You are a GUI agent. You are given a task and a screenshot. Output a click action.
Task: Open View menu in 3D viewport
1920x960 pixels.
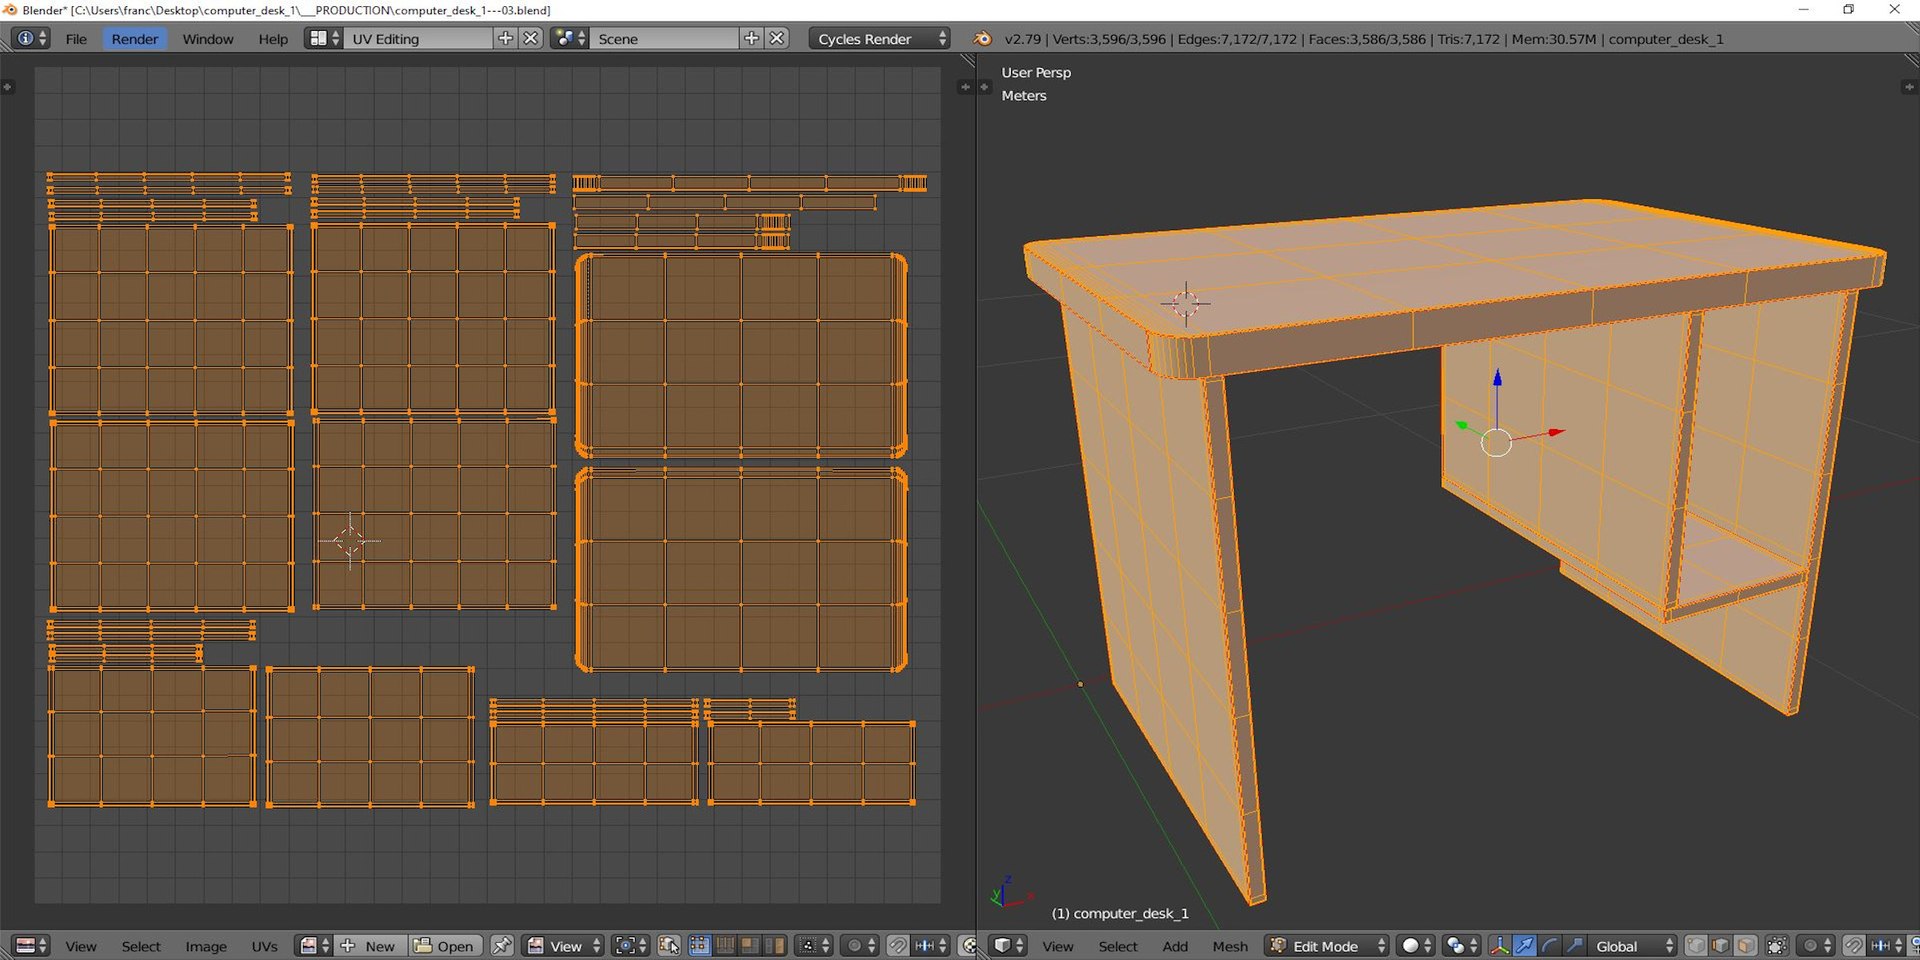click(x=1058, y=946)
